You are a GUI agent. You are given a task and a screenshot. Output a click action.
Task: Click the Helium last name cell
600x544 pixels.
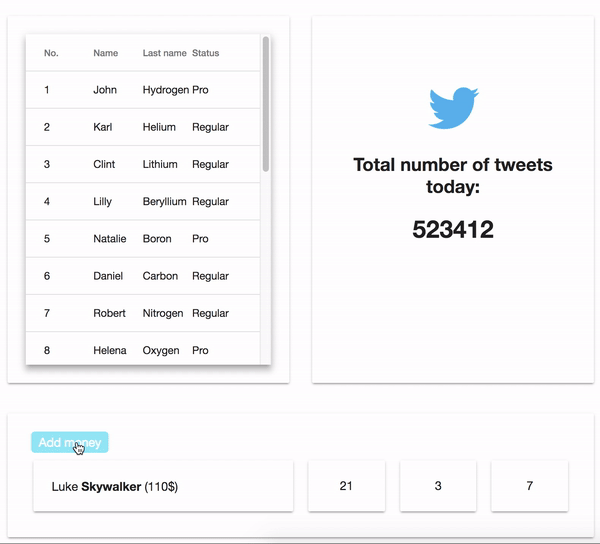click(159, 127)
